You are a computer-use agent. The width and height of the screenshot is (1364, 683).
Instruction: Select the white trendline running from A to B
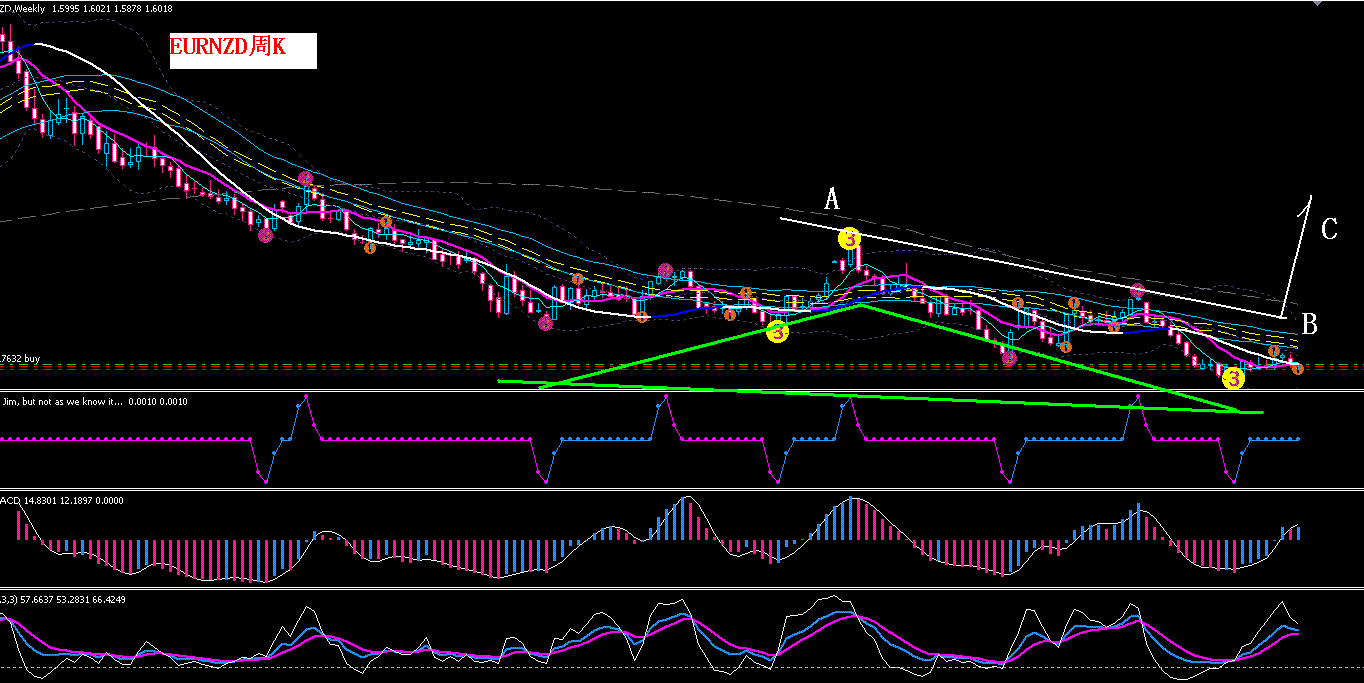pyautogui.click(x=1032, y=267)
